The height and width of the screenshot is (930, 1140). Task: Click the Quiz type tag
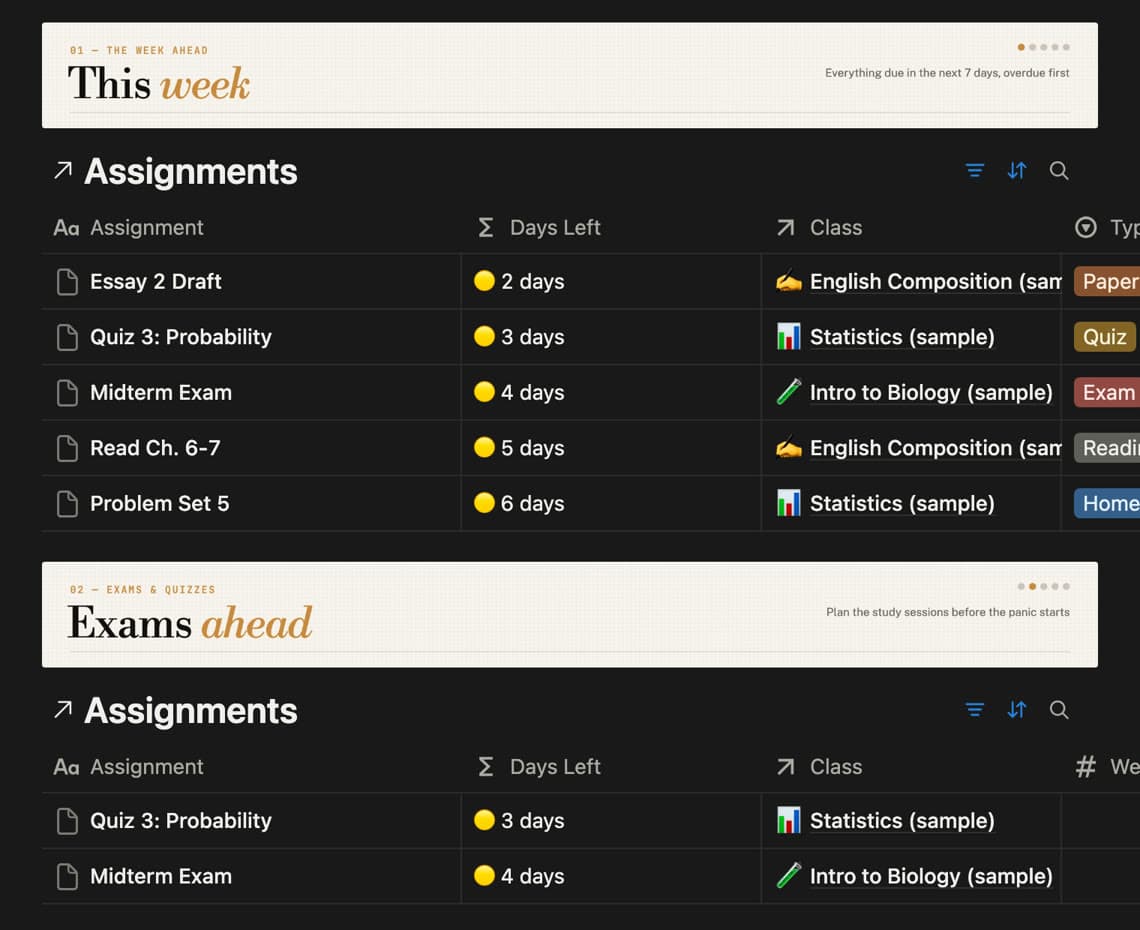click(1104, 337)
